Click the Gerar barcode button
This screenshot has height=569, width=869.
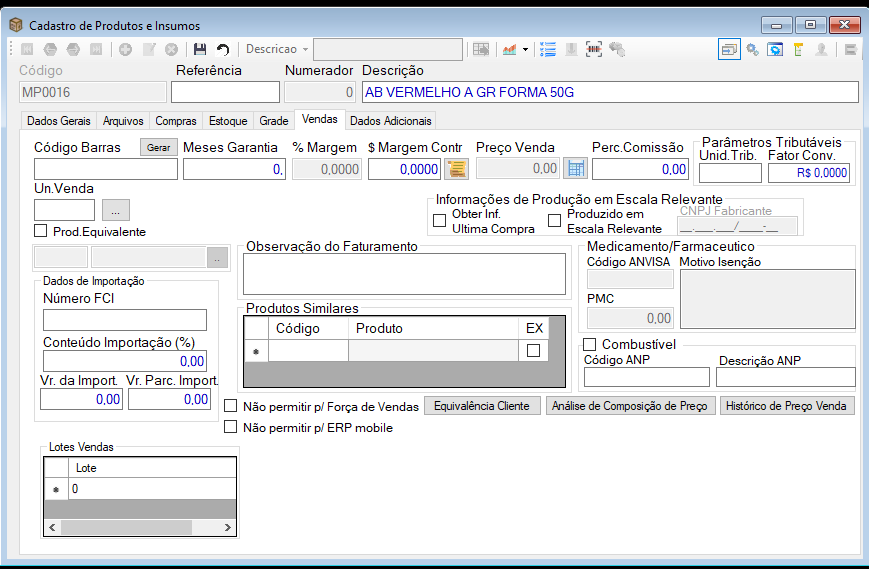[x=159, y=147]
